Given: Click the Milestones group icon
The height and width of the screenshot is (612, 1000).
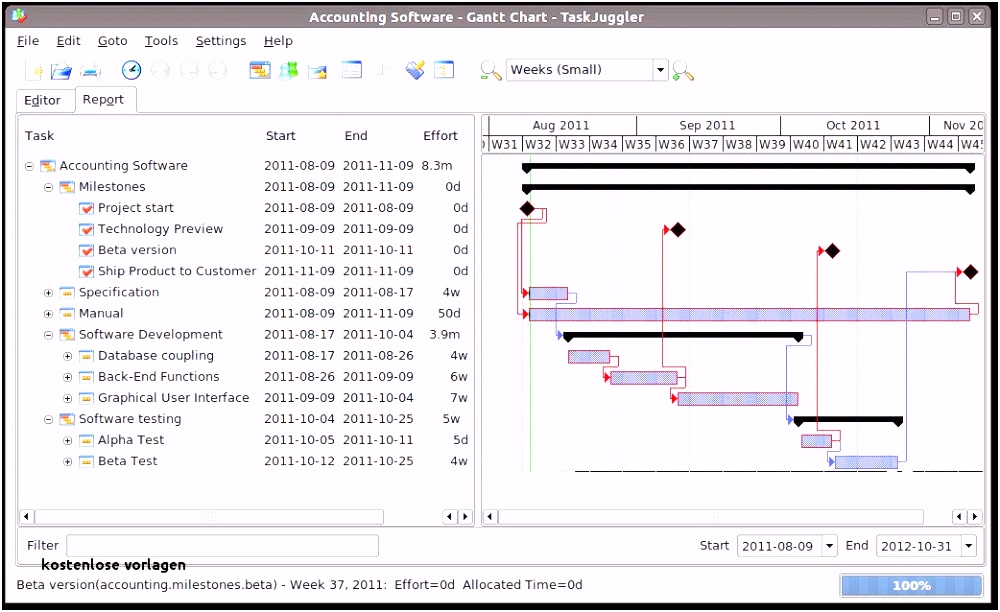Looking at the screenshot, I should pyautogui.click(x=67, y=187).
